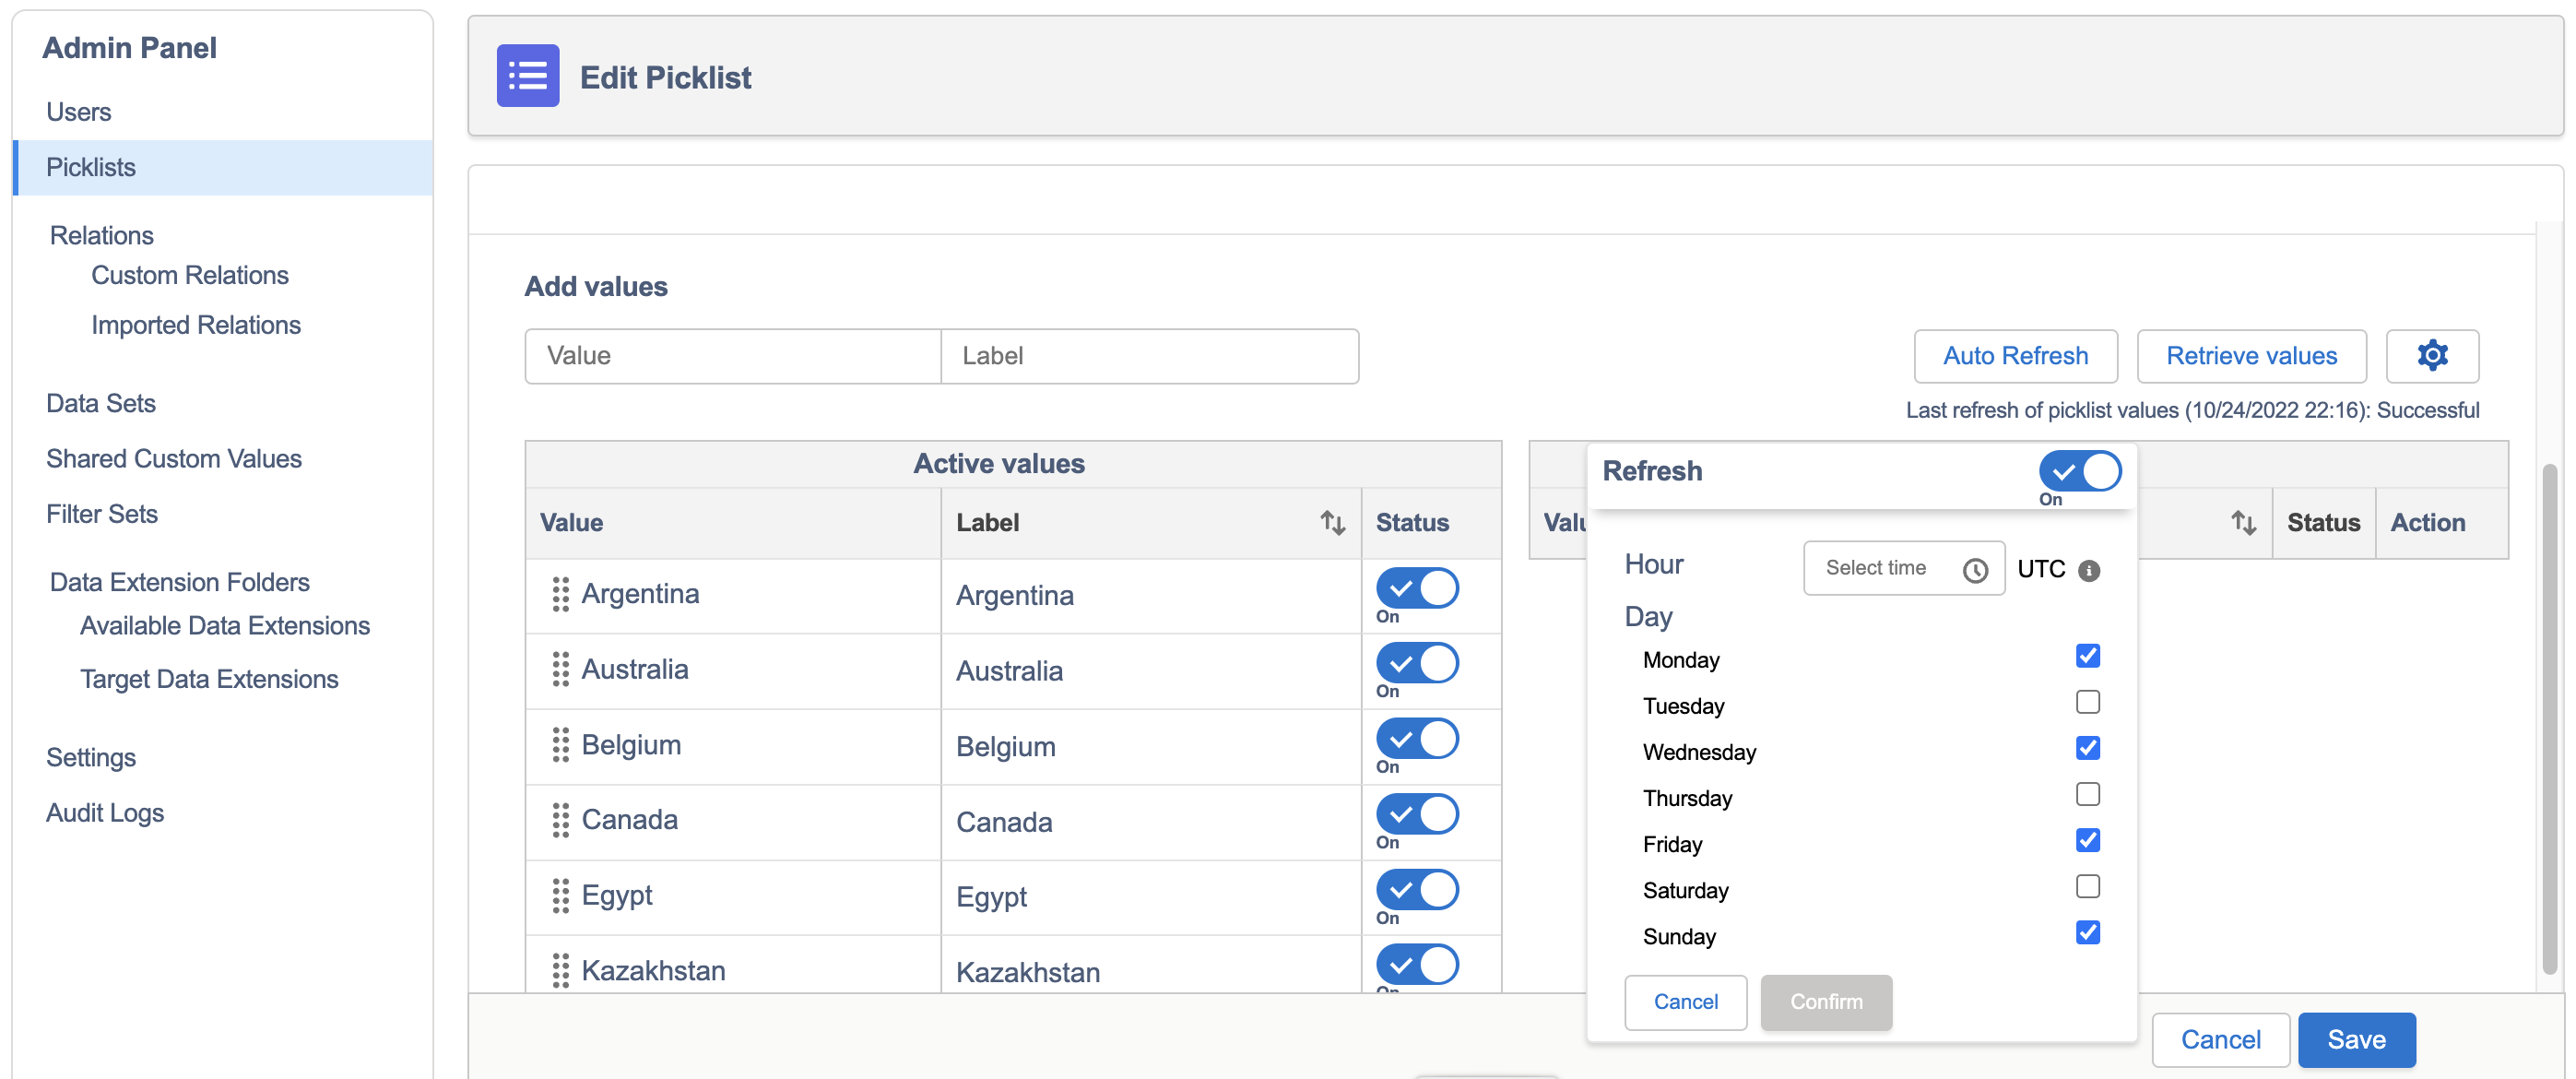Screen dimensions: 2576x1079
Task: Toggle Argentina status switch
Action: [1417, 588]
